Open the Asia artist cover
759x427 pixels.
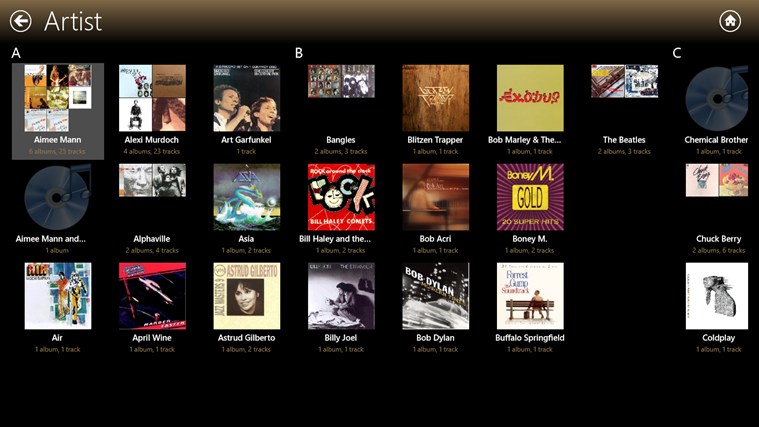coord(246,197)
